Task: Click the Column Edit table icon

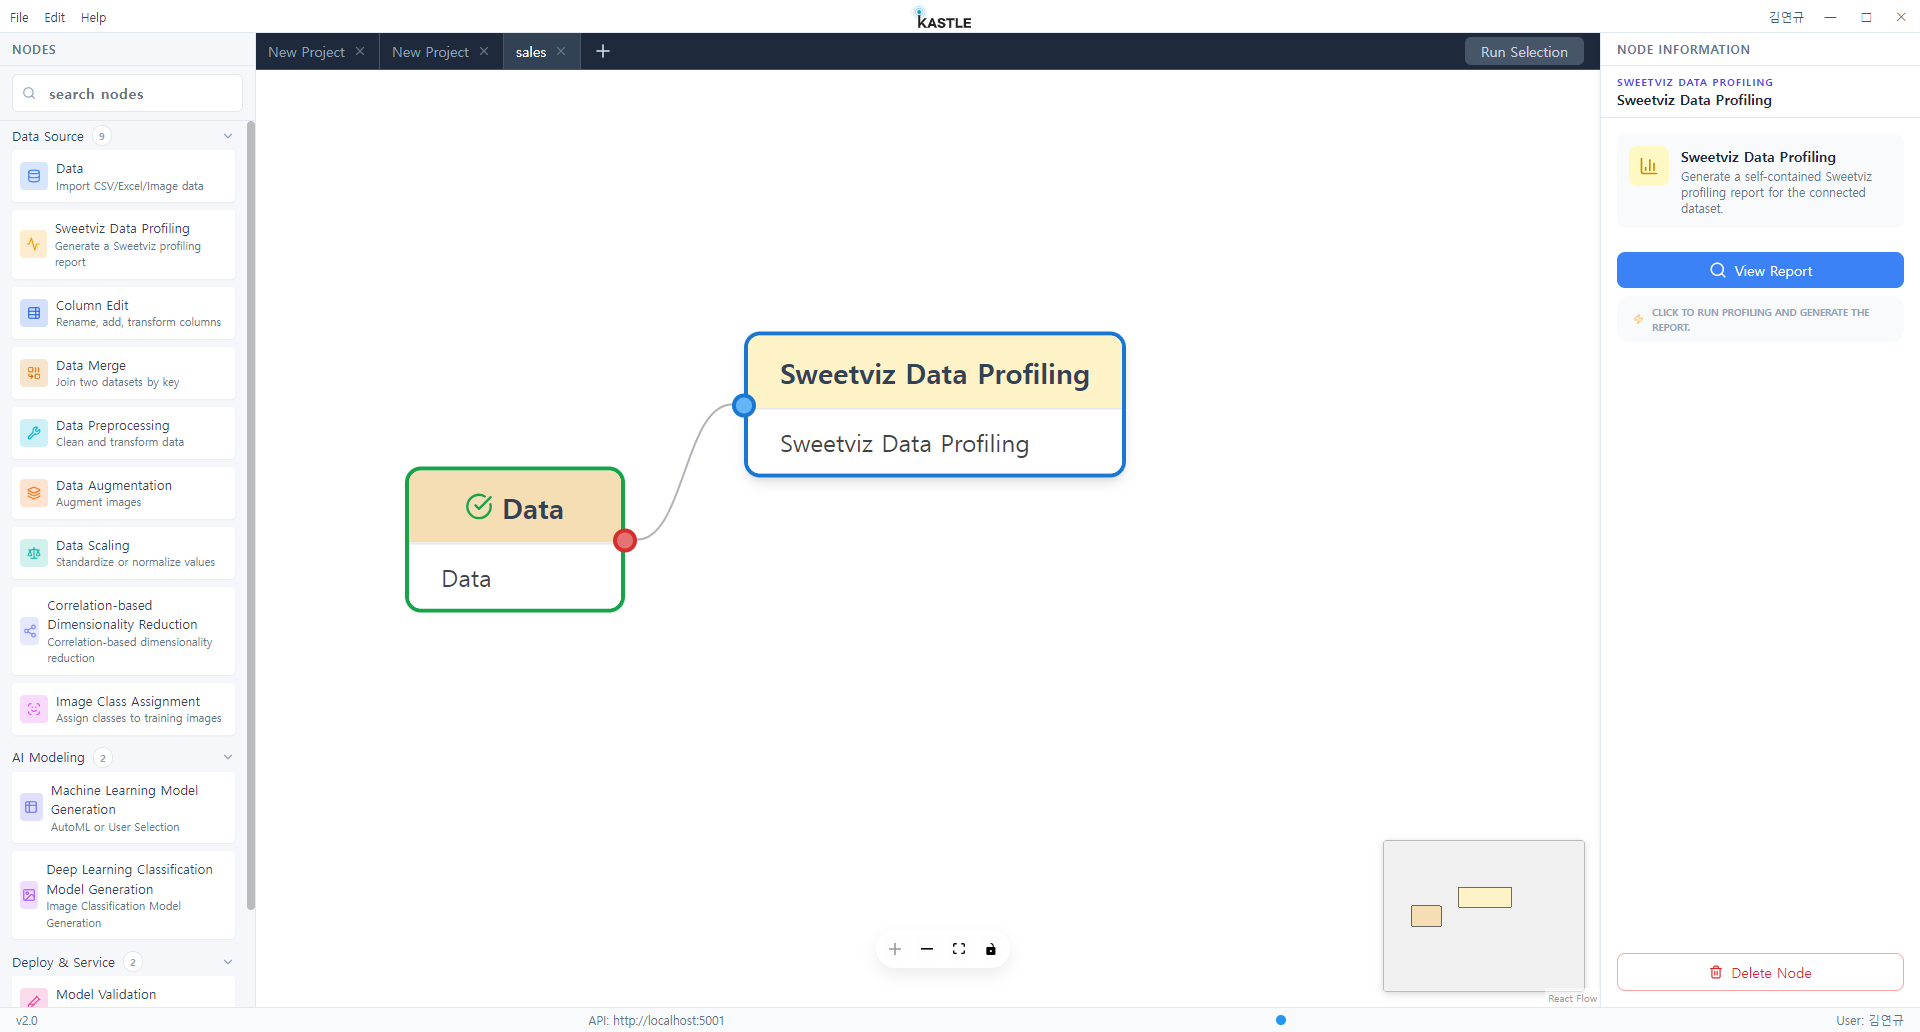Action: 34,313
